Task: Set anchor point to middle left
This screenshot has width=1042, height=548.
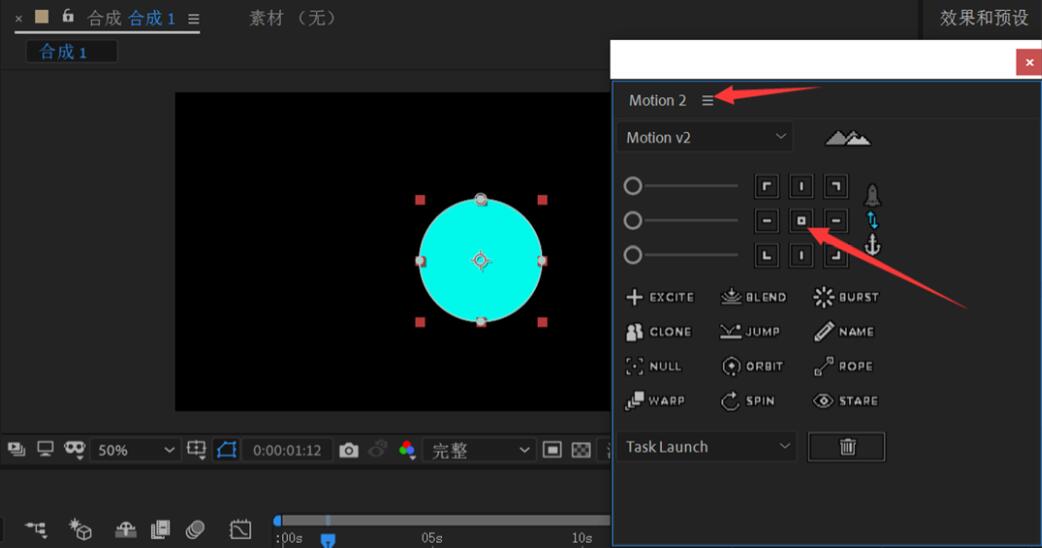Action: click(767, 221)
